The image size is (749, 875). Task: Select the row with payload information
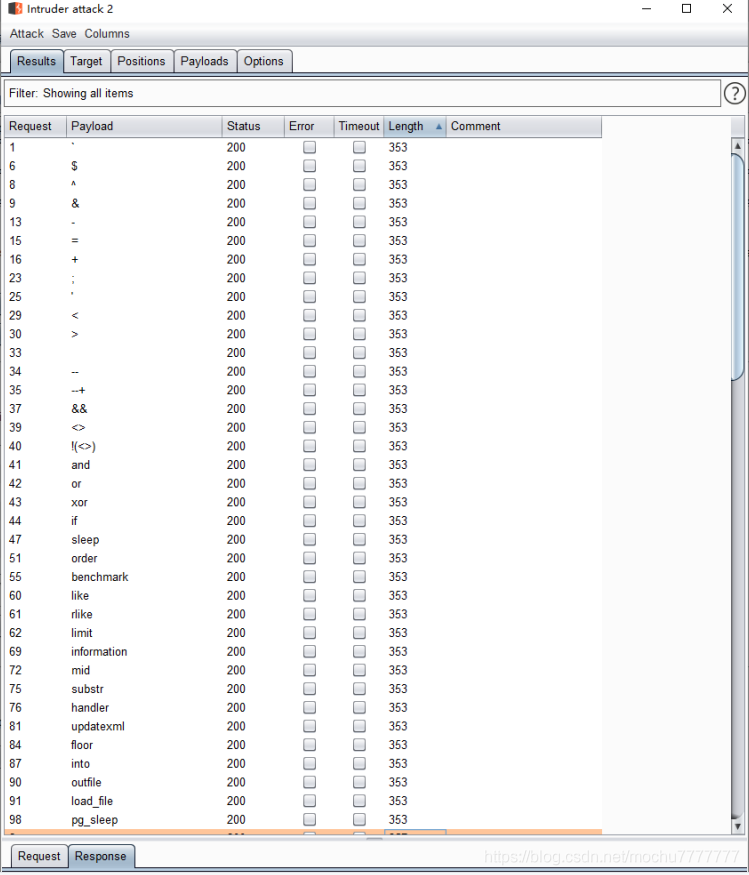(303, 652)
